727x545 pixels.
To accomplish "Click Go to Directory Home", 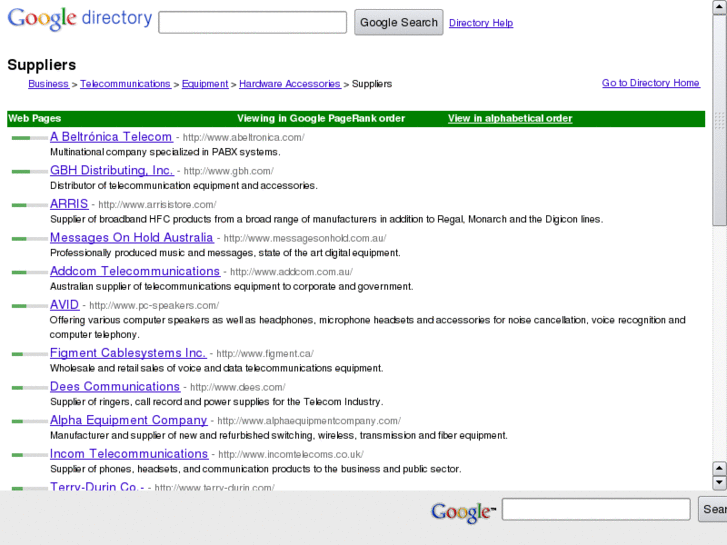I will click(650, 83).
